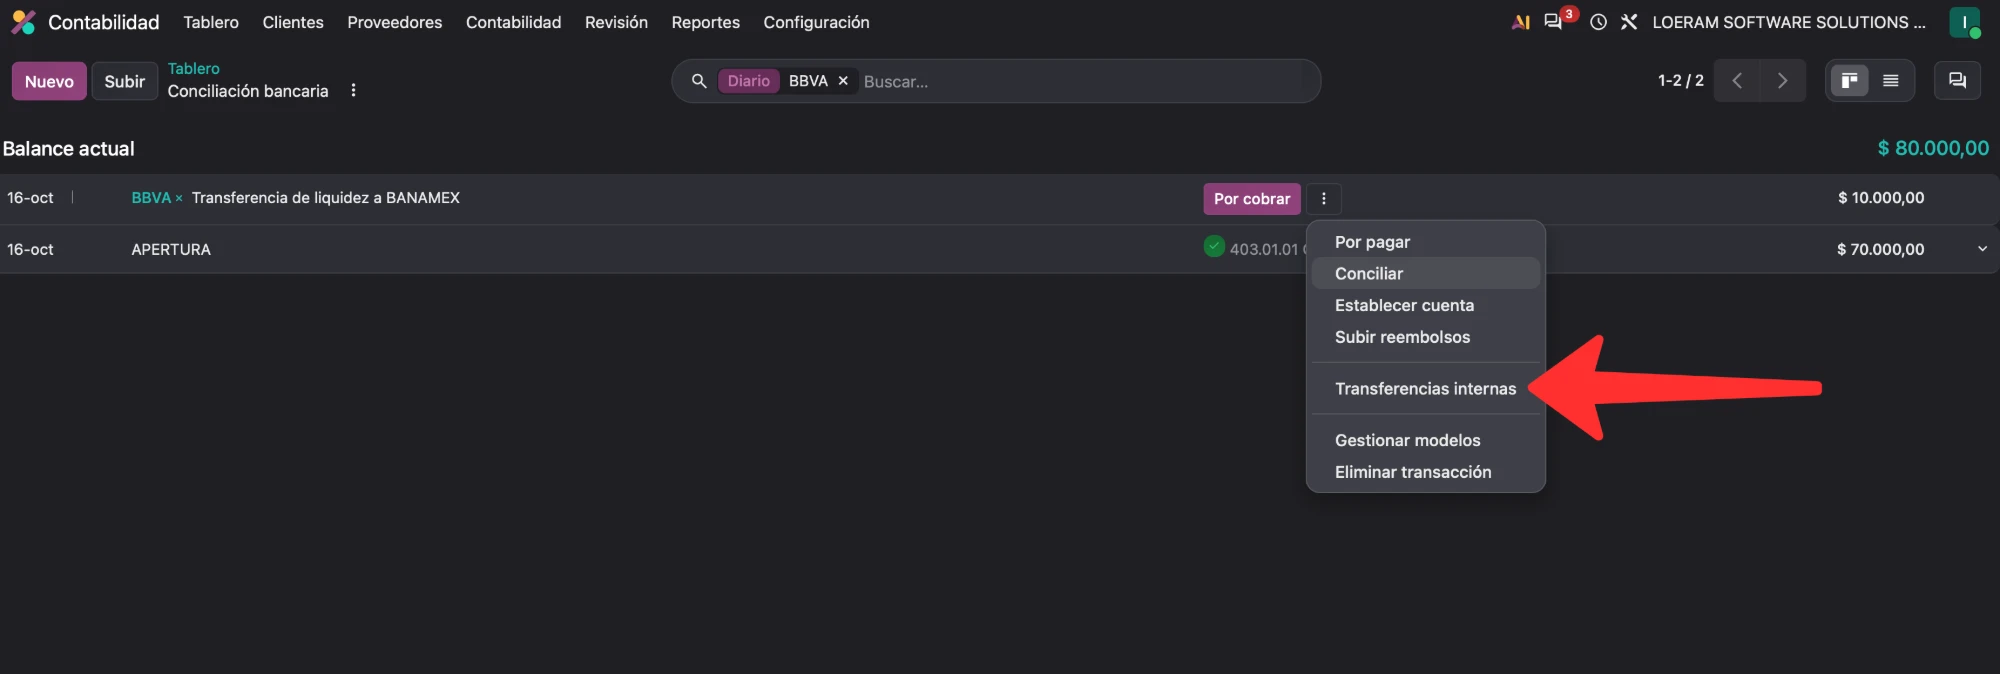Open the Proveedores menu

point(395,22)
